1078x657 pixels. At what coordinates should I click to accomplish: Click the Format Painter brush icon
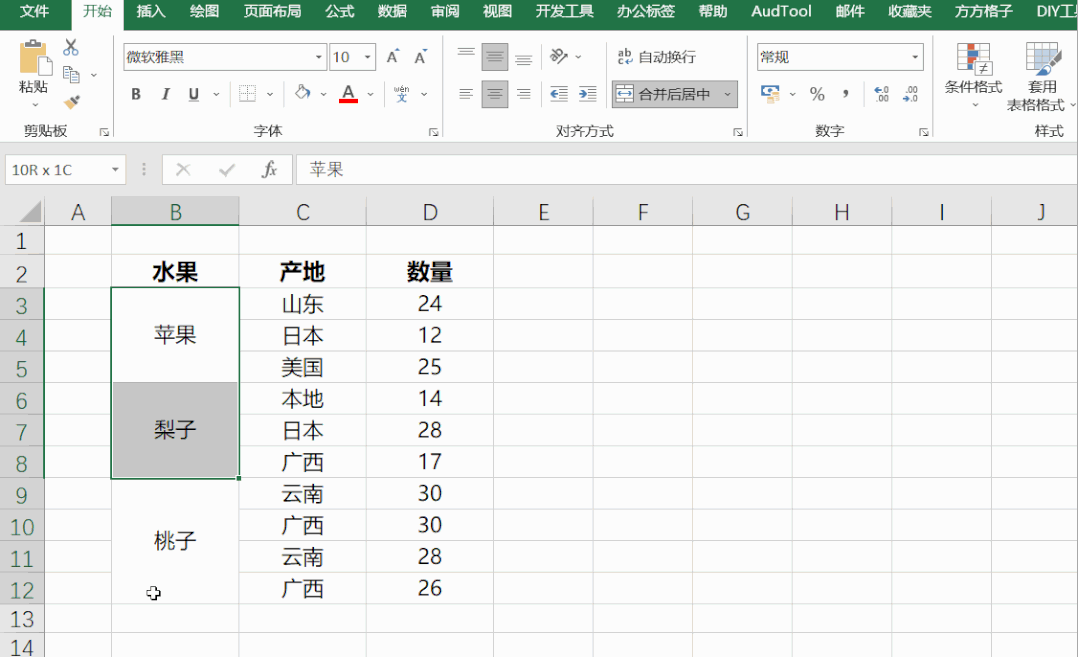click(72, 102)
